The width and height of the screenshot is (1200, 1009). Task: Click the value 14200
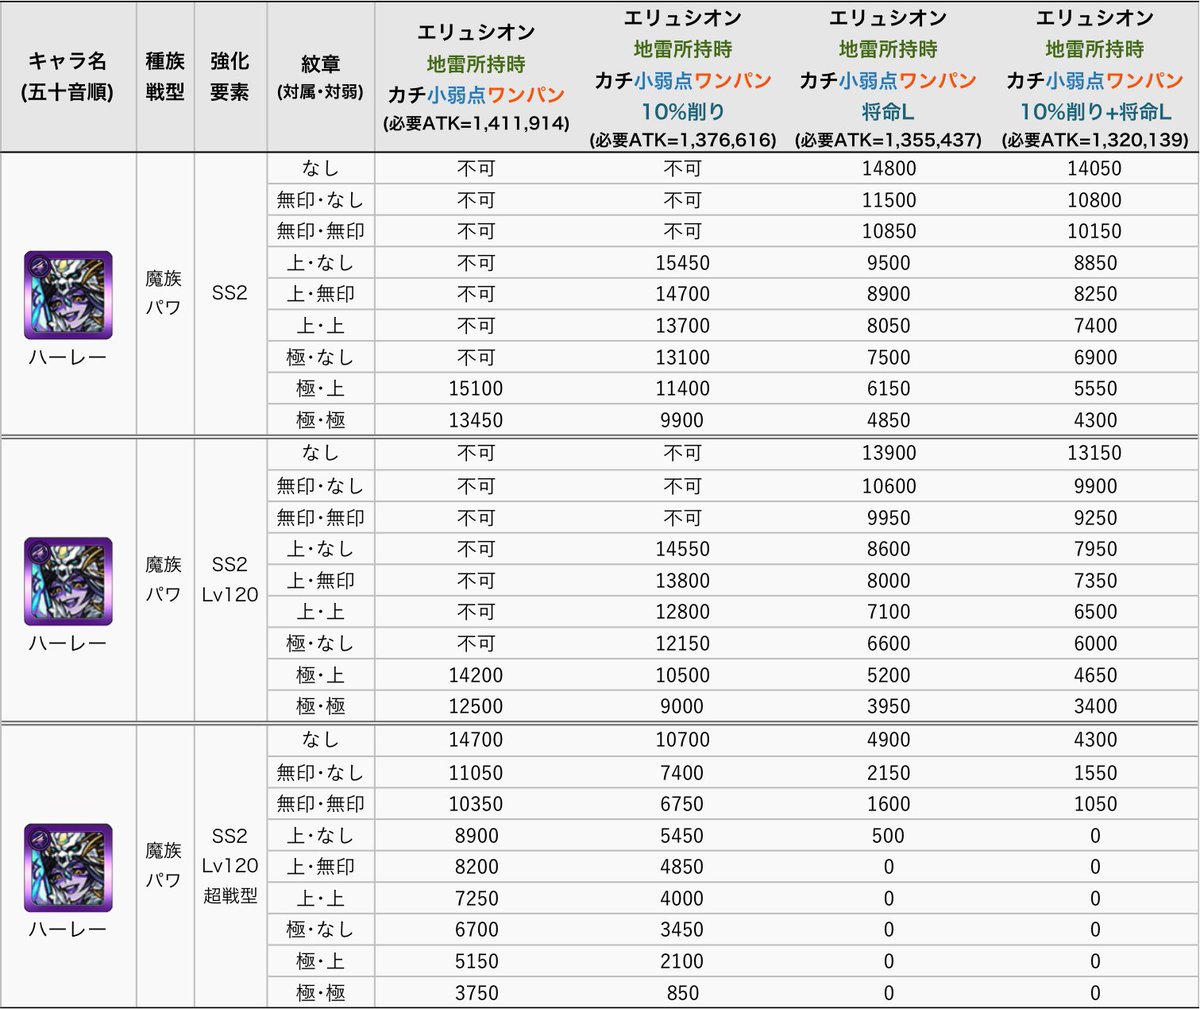476,675
